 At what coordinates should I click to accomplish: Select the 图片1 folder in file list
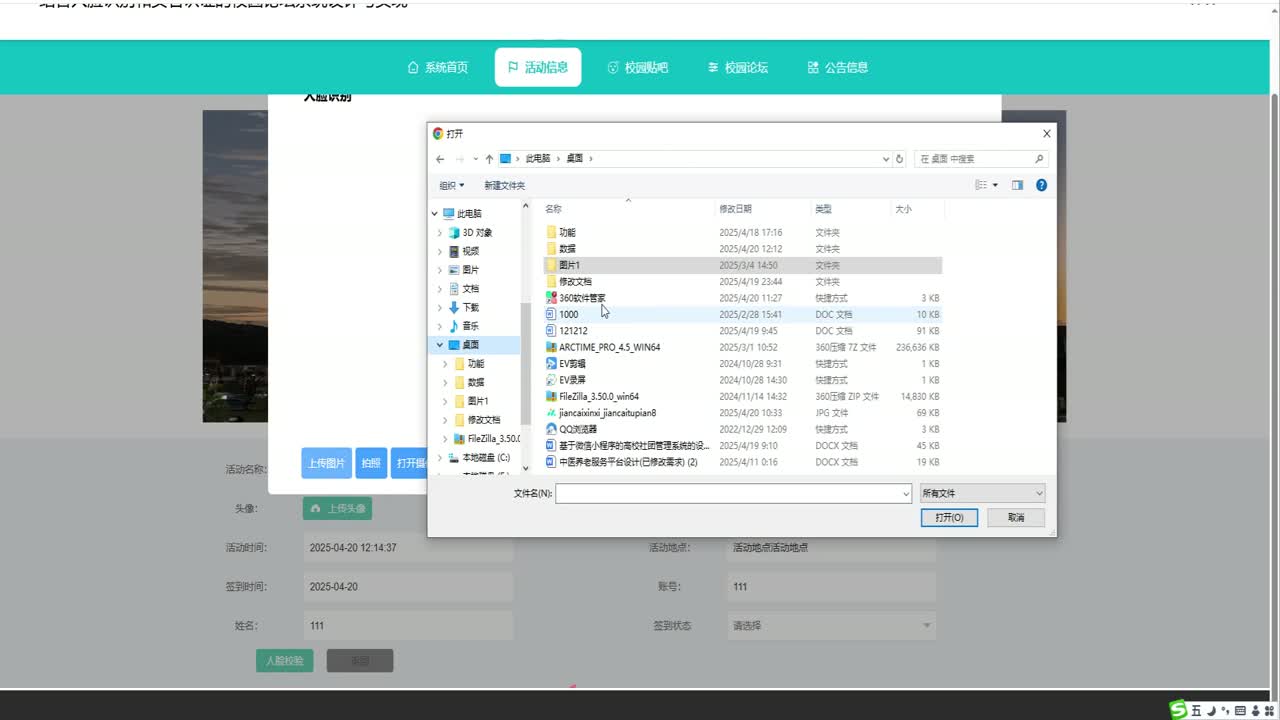click(x=569, y=265)
